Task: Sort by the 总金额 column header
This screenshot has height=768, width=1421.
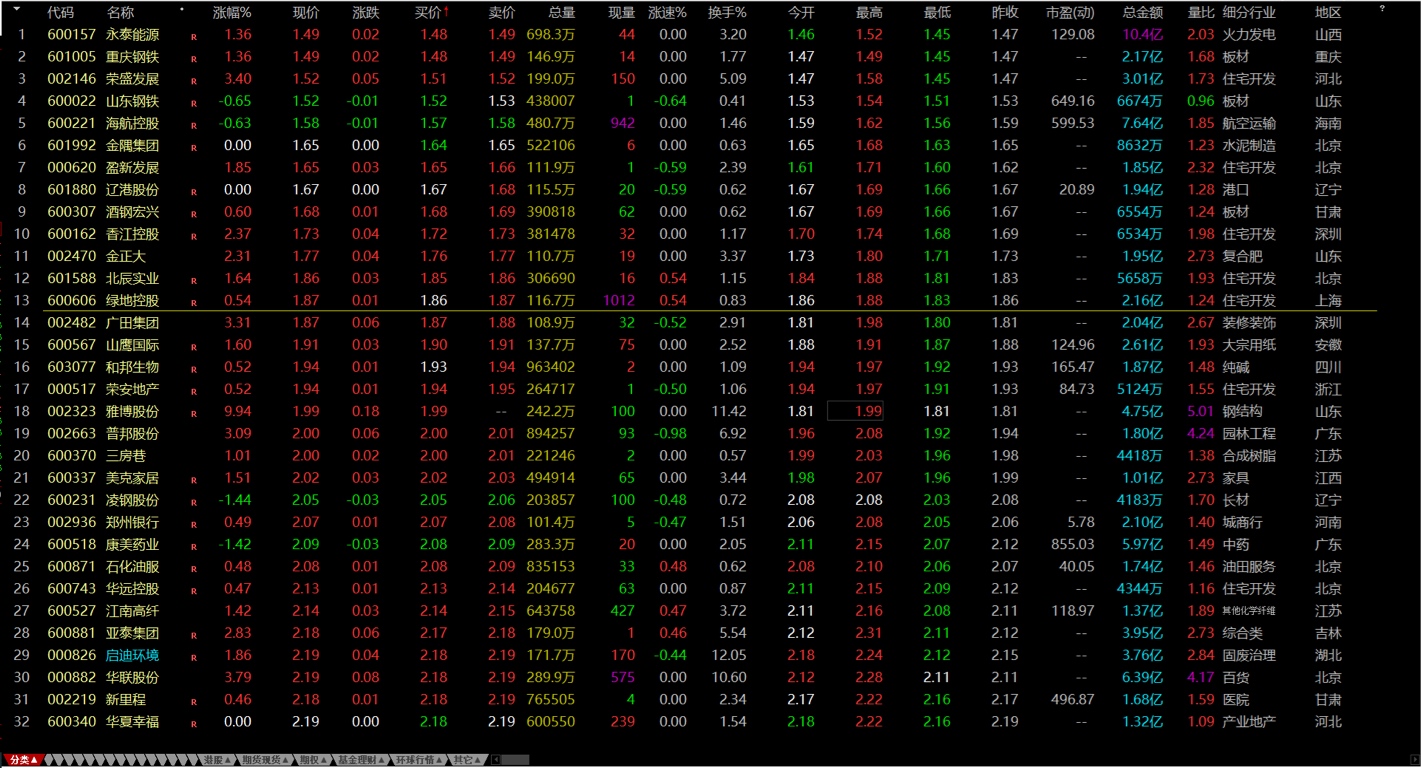Action: (1142, 12)
